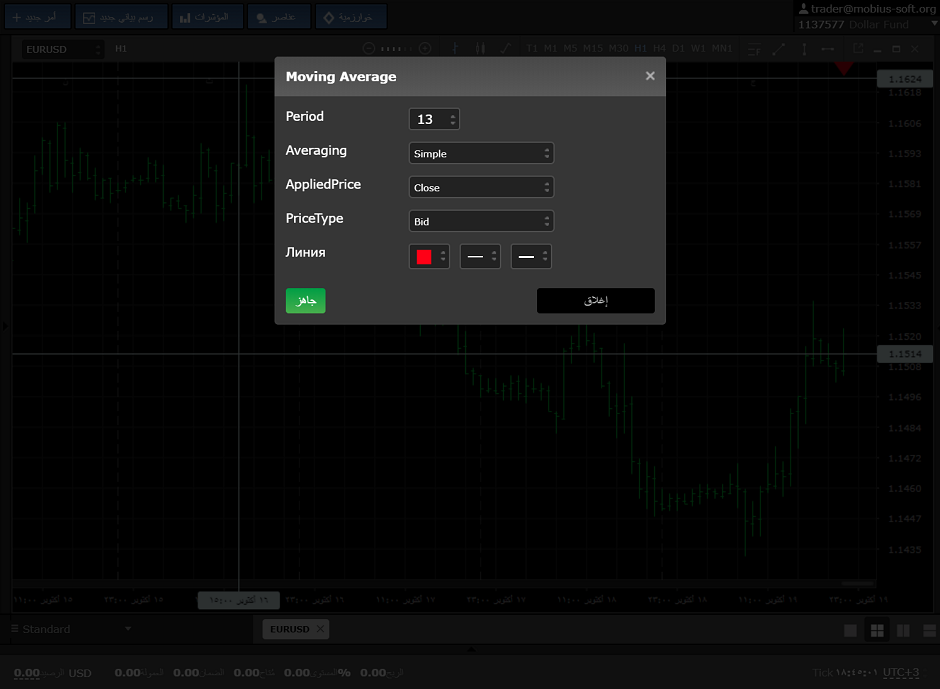Confirm with the green جاهز button
Image resolution: width=940 pixels, height=689 pixels.
(x=306, y=300)
